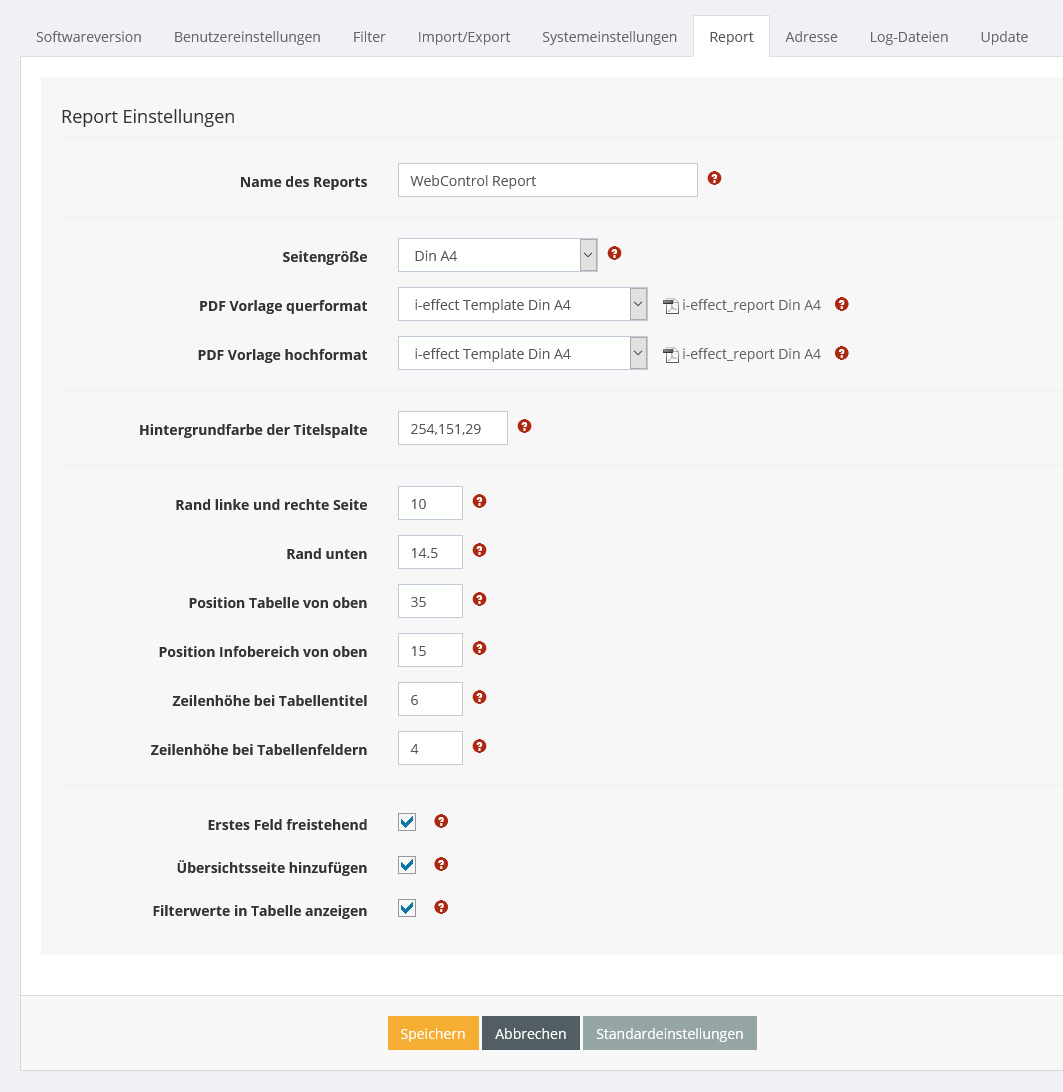Screen dimensions: 1063x1092
Task: Toggle Übersichtsseite hinzufügen checkbox
Action: (x=407, y=866)
